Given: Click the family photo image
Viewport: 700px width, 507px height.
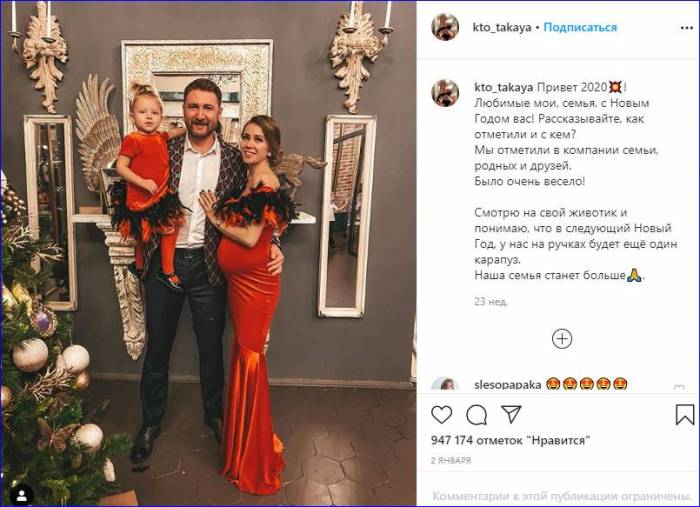Looking at the screenshot, I should click(x=209, y=254).
